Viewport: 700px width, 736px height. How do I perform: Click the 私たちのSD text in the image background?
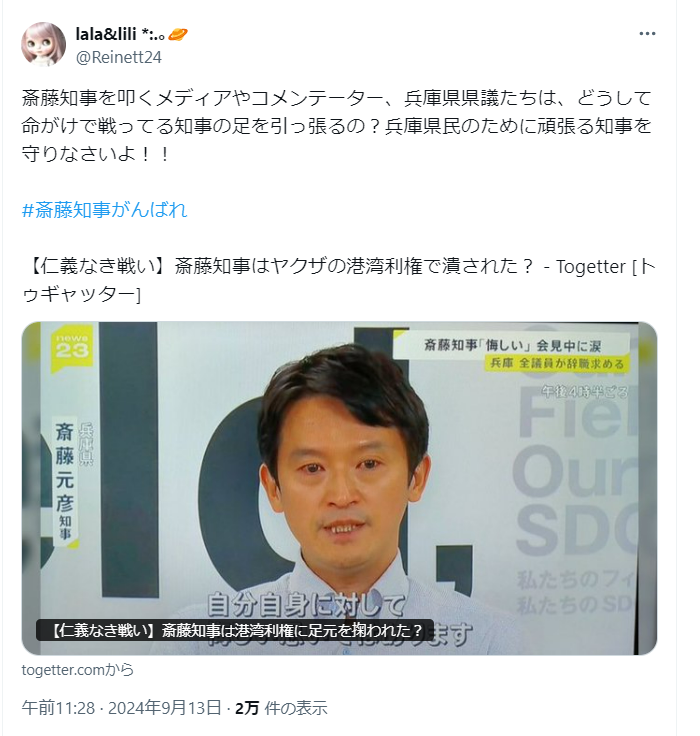pos(575,605)
